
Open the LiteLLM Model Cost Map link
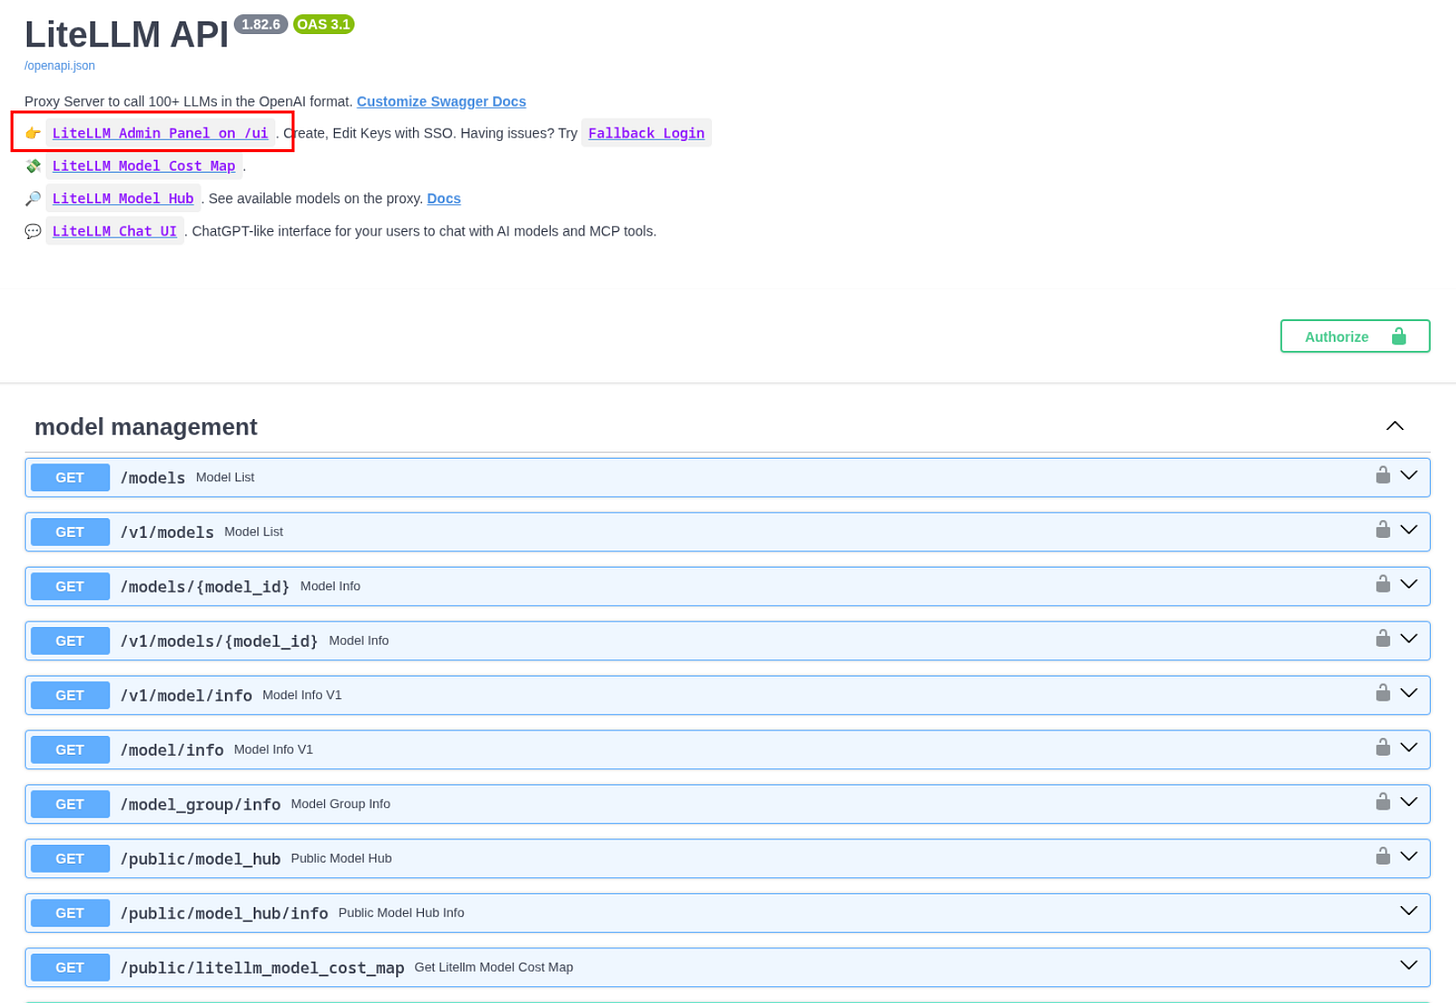[144, 166]
